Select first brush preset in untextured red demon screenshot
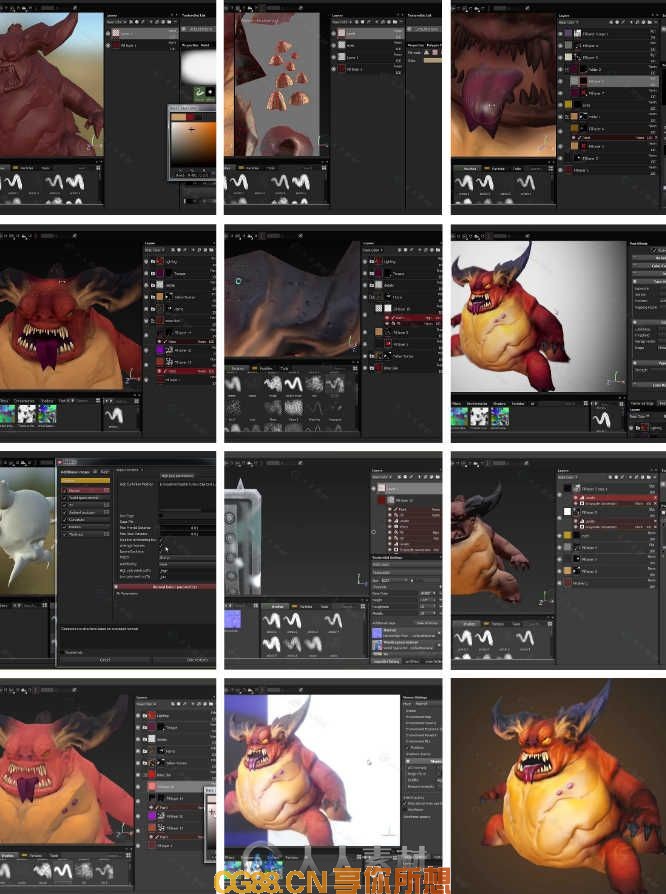This screenshot has height=894, width=666. tap(13, 183)
